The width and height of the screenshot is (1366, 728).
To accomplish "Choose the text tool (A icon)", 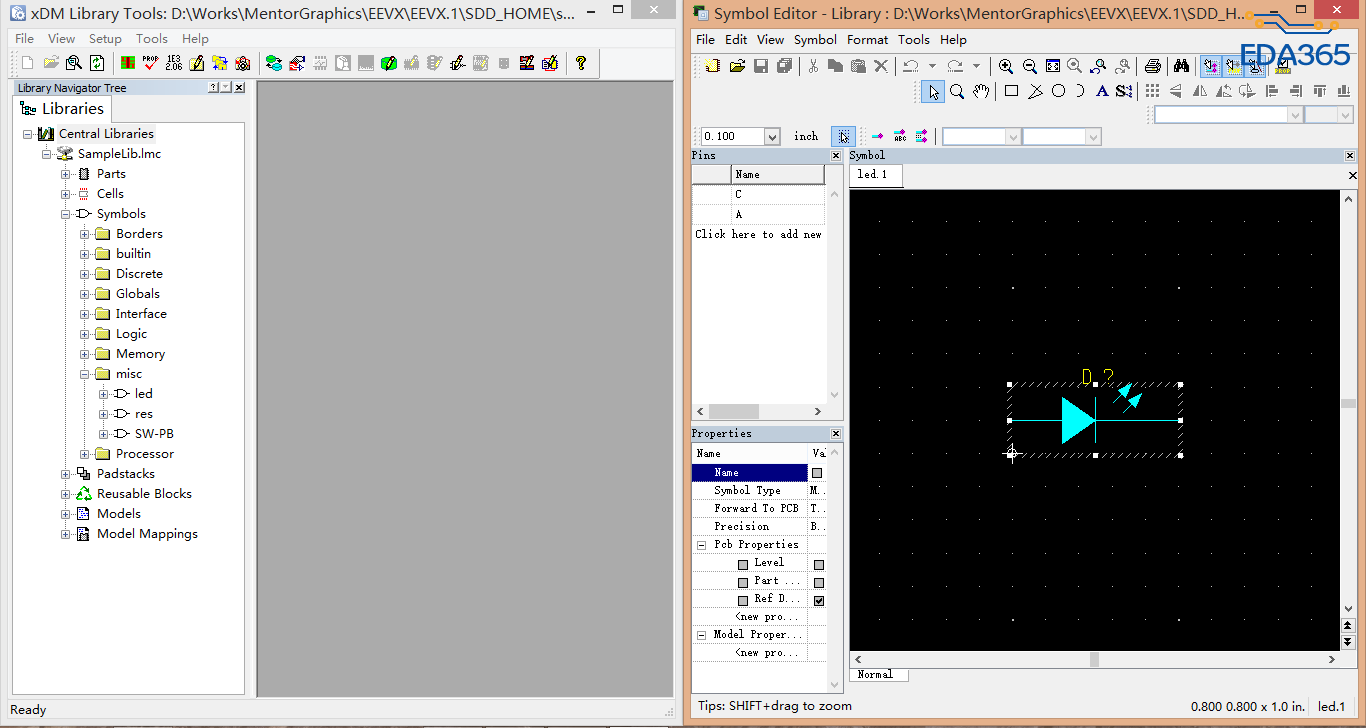I will tap(1102, 92).
